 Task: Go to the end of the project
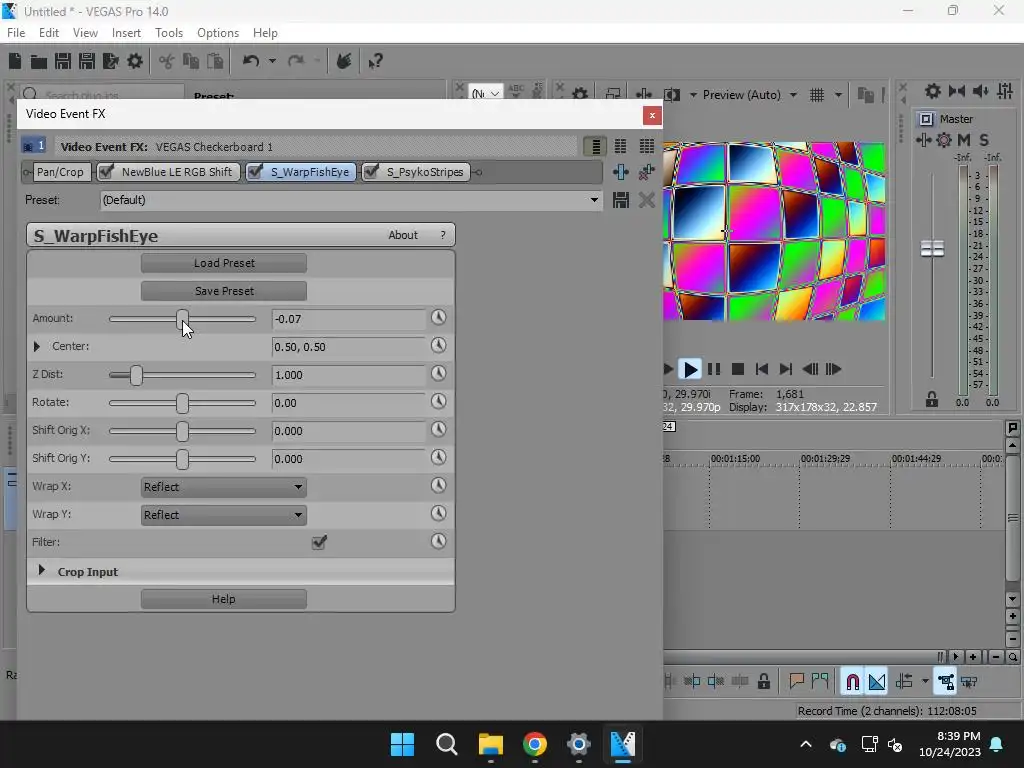click(x=786, y=369)
